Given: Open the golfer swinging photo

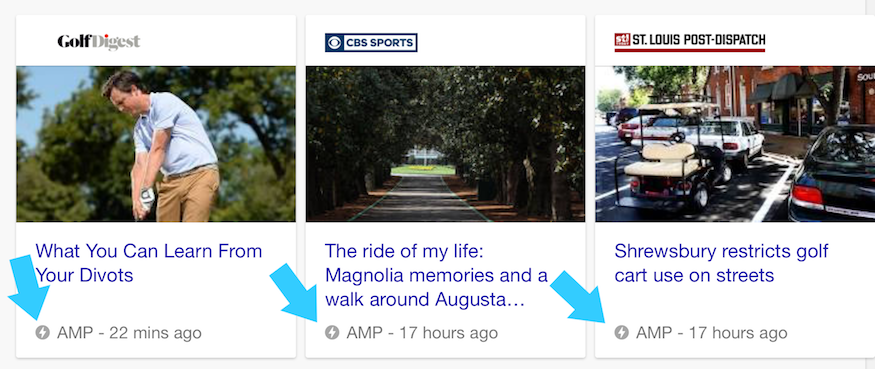Looking at the screenshot, I should tap(156, 144).
